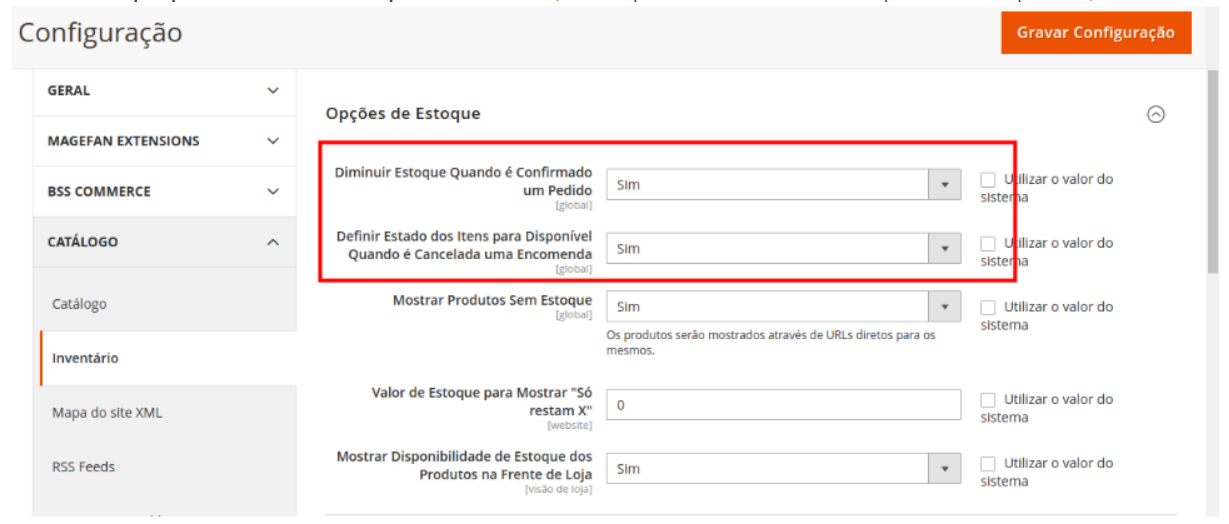Open the Catálogo sidebar item
This screenshot has width=1229, height=524.
(80, 304)
